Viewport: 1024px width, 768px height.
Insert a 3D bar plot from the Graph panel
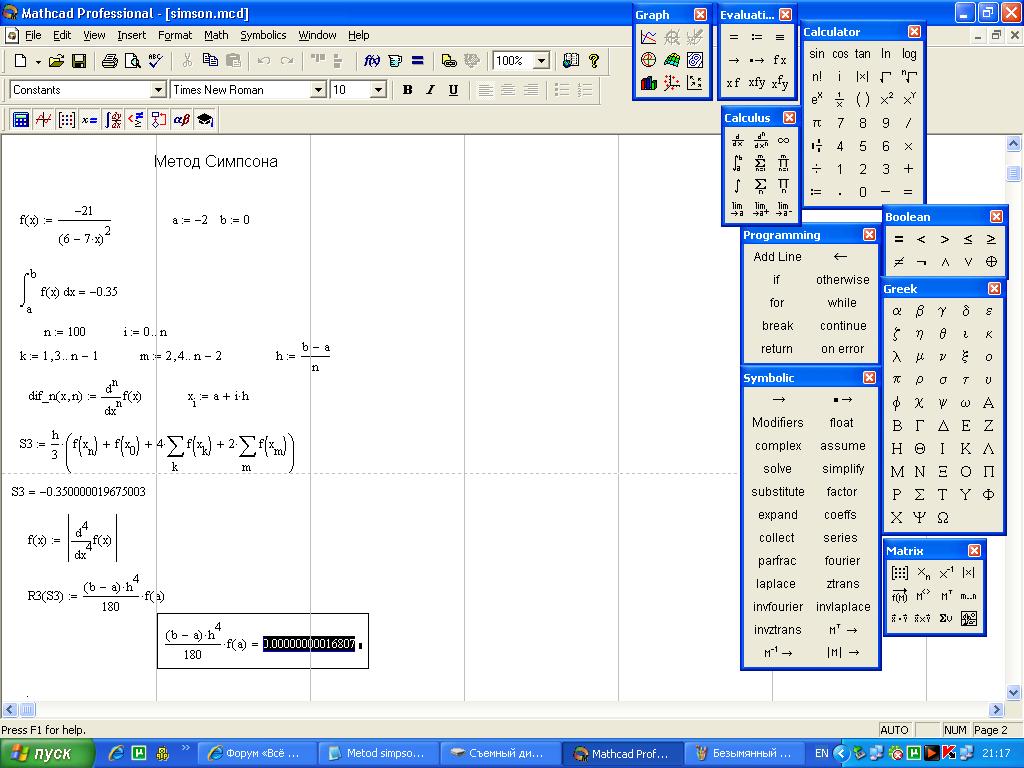(649, 83)
